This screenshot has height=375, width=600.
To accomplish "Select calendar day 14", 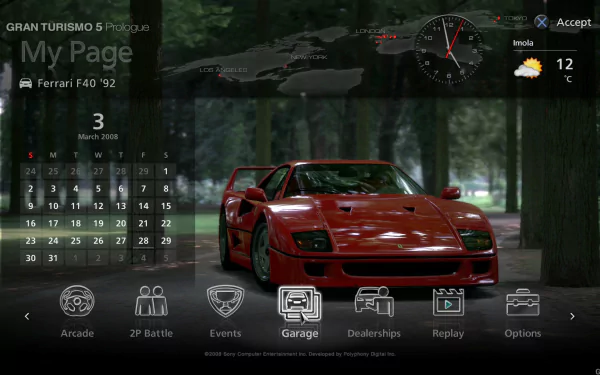I will 143,206.
